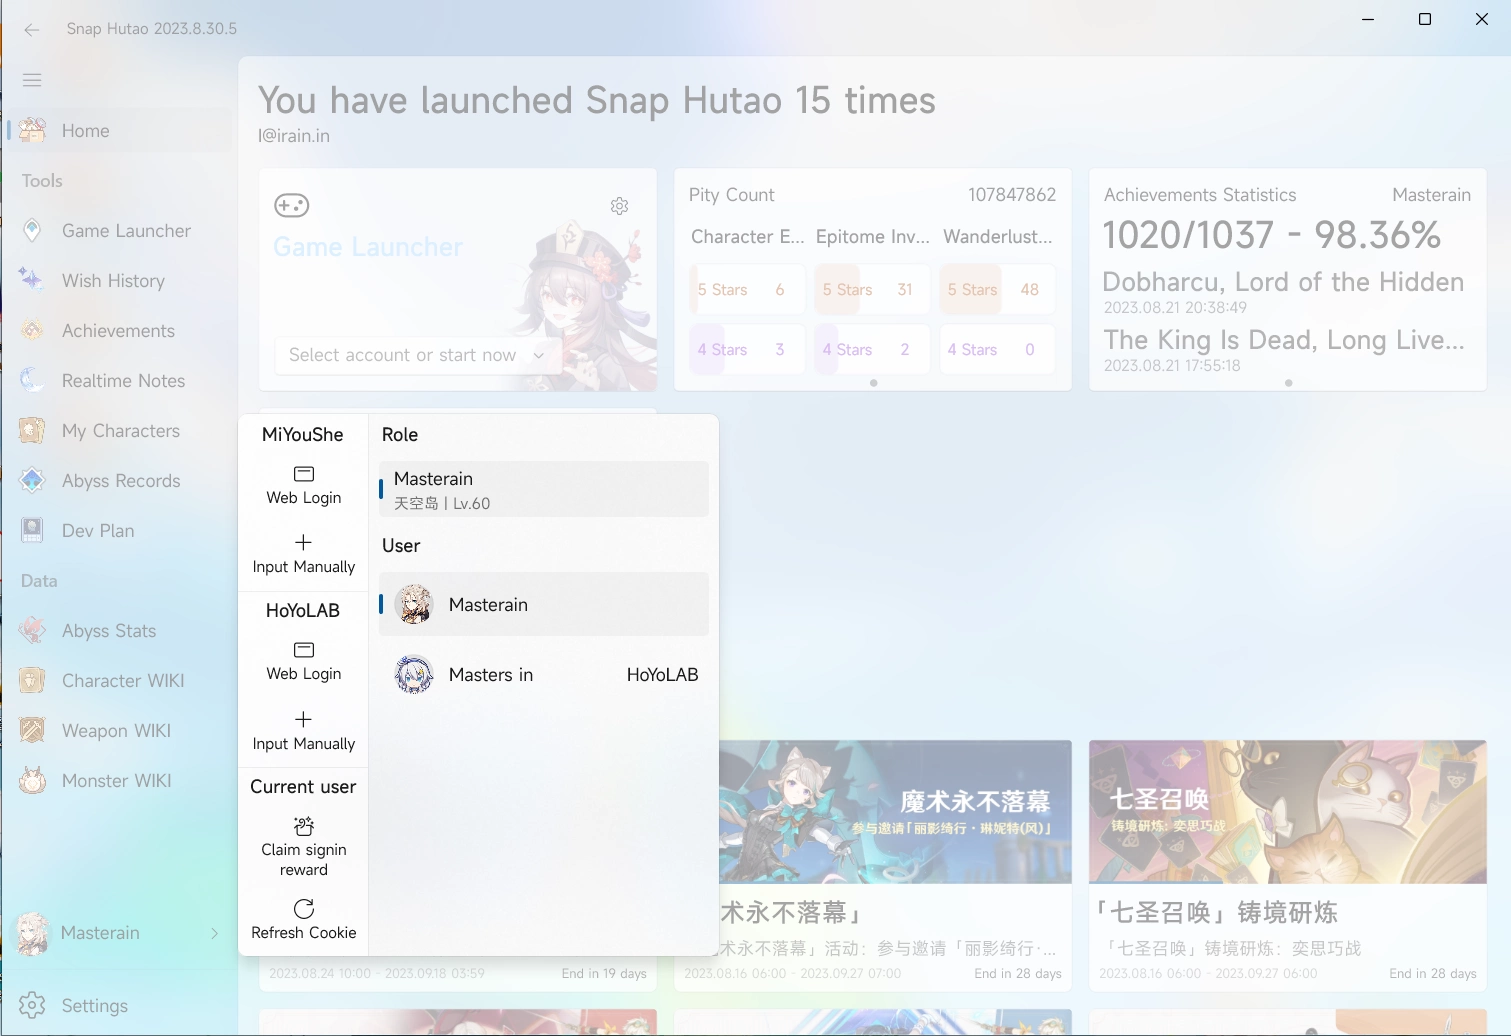This screenshot has height=1036, width=1511.
Task: Click the Game Launcher card title
Action: pos(368,247)
